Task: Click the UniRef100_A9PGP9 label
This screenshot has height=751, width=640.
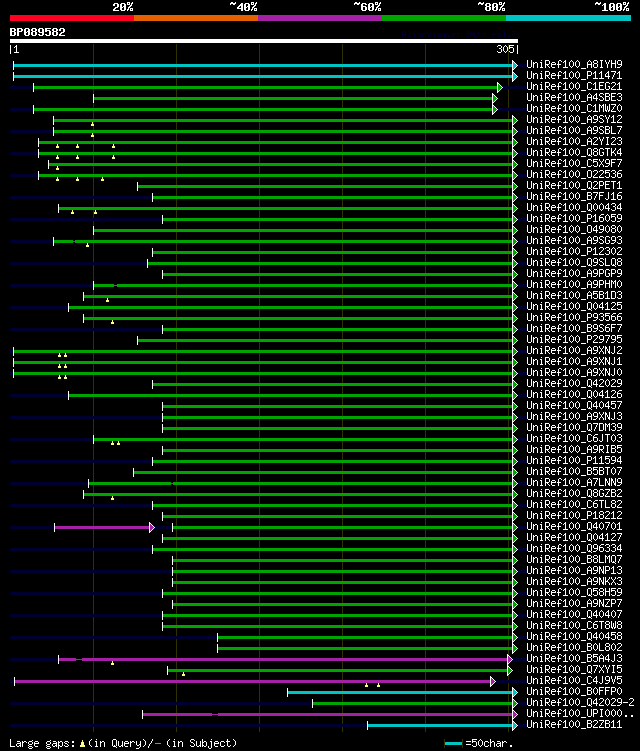Action: (x=574, y=273)
